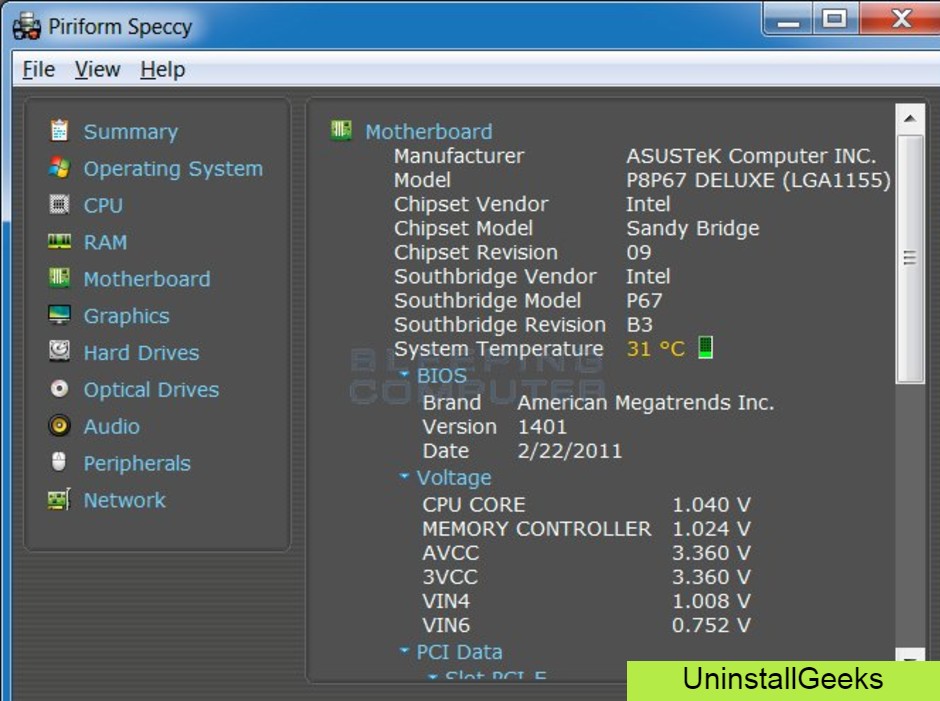Click the 31 °C system temperature value
The width and height of the screenshot is (940, 701).
pyautogui.click(x=656, y=349)
